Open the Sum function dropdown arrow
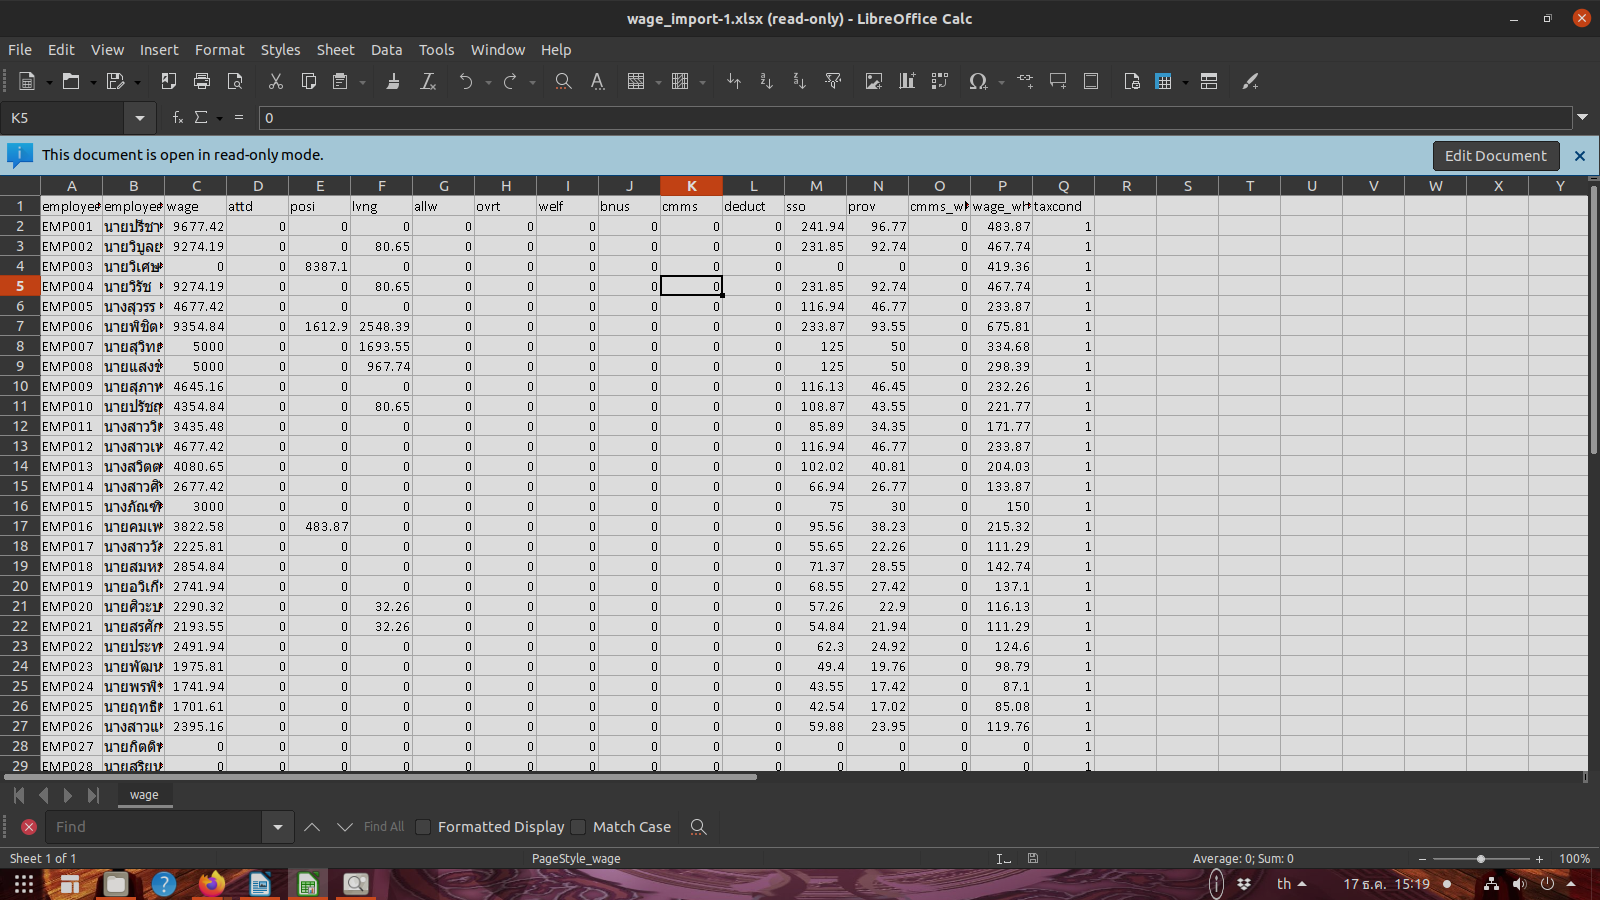Viewport: 1600px width, 900px height. click(219, 118)
